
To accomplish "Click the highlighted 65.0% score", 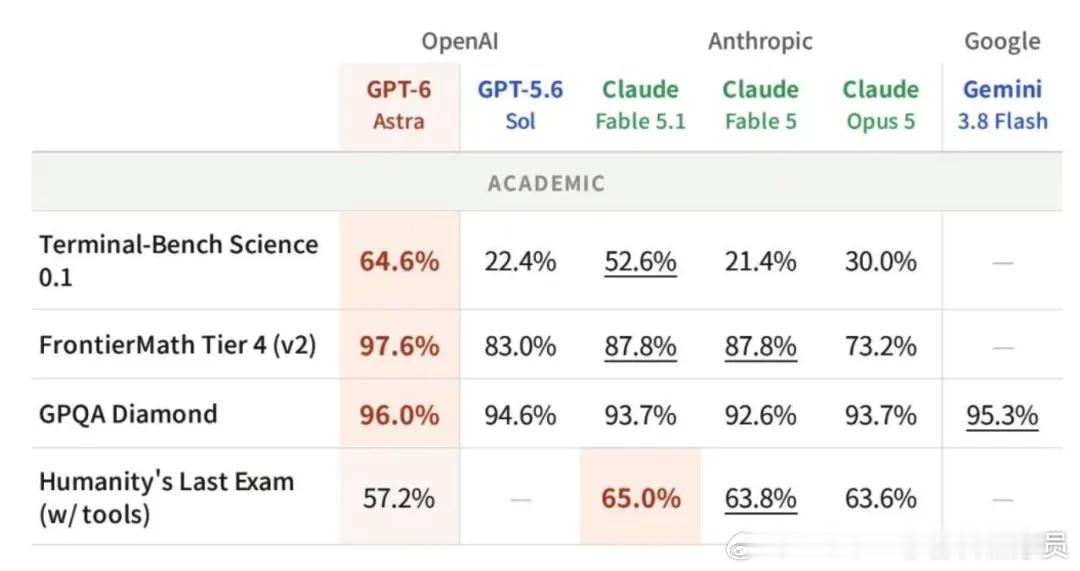I will [641, 498].
